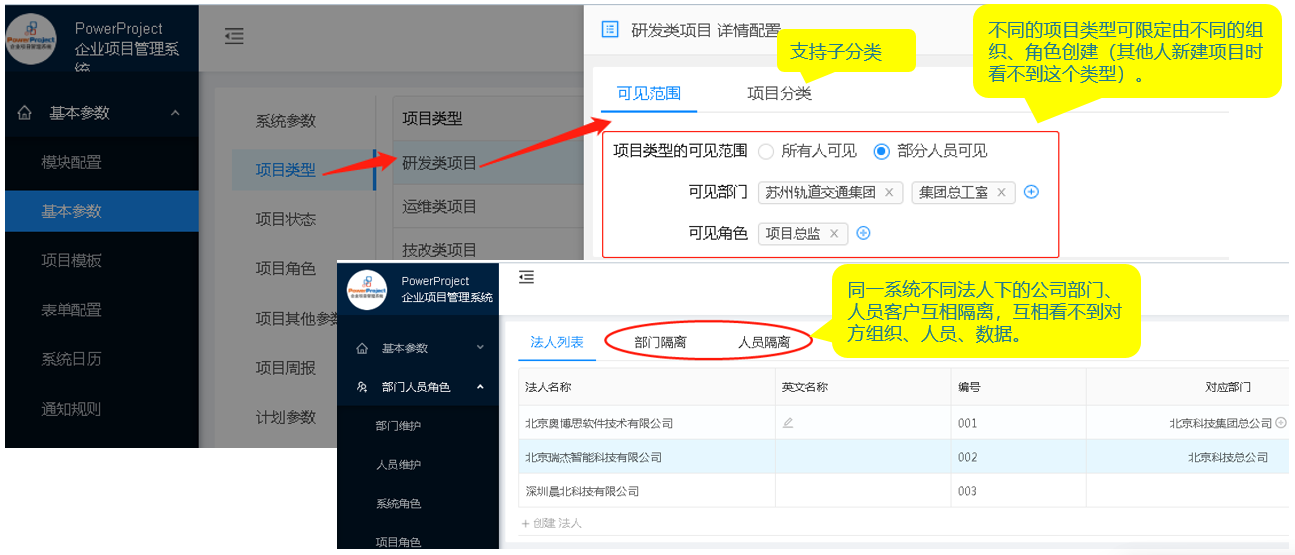The height and width of the screenshot is (555, 1295).
Task: Collapse the 部门人员角色 menu group
Action: pos(480,387)
